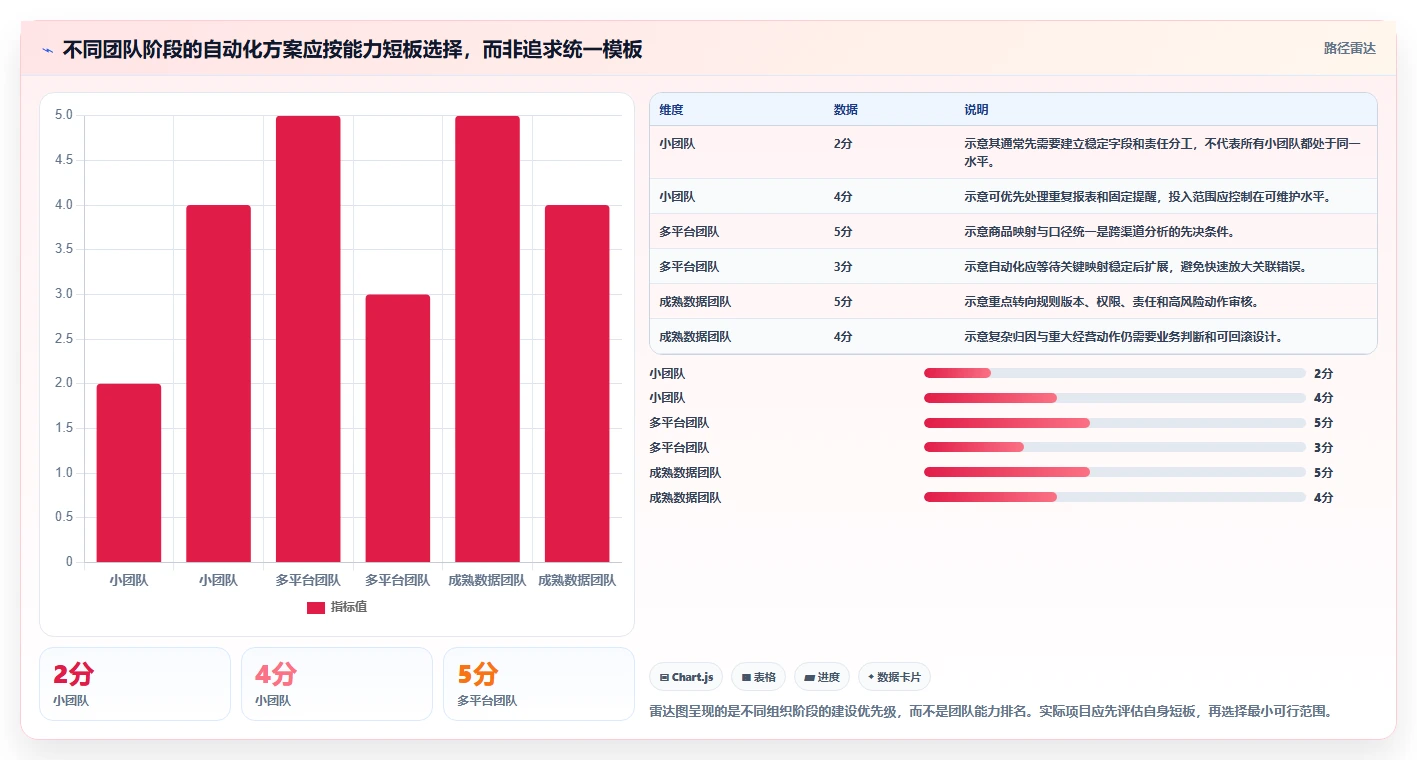
Task: Click the Chart.js chip
Action: 687,677
